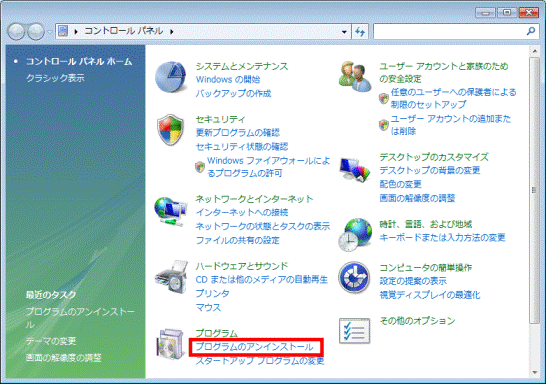The image size is (546, 384).
Task: Click ネットワークの状態とタスクの表示 link
Action: tap(263, 226)
